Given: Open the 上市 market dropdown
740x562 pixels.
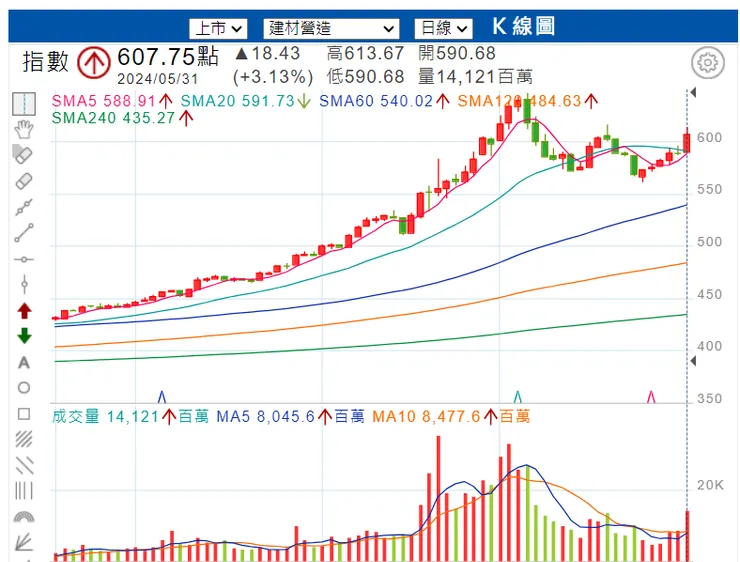Looking at the screenshot, I should point(218,28).
